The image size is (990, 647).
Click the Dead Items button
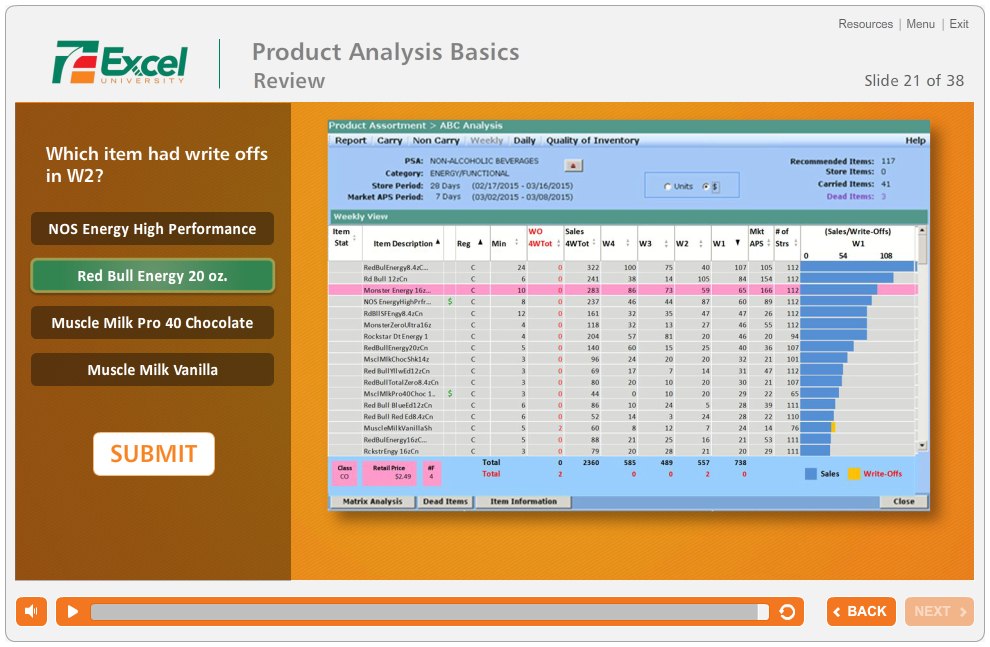(x=445, y=501)
